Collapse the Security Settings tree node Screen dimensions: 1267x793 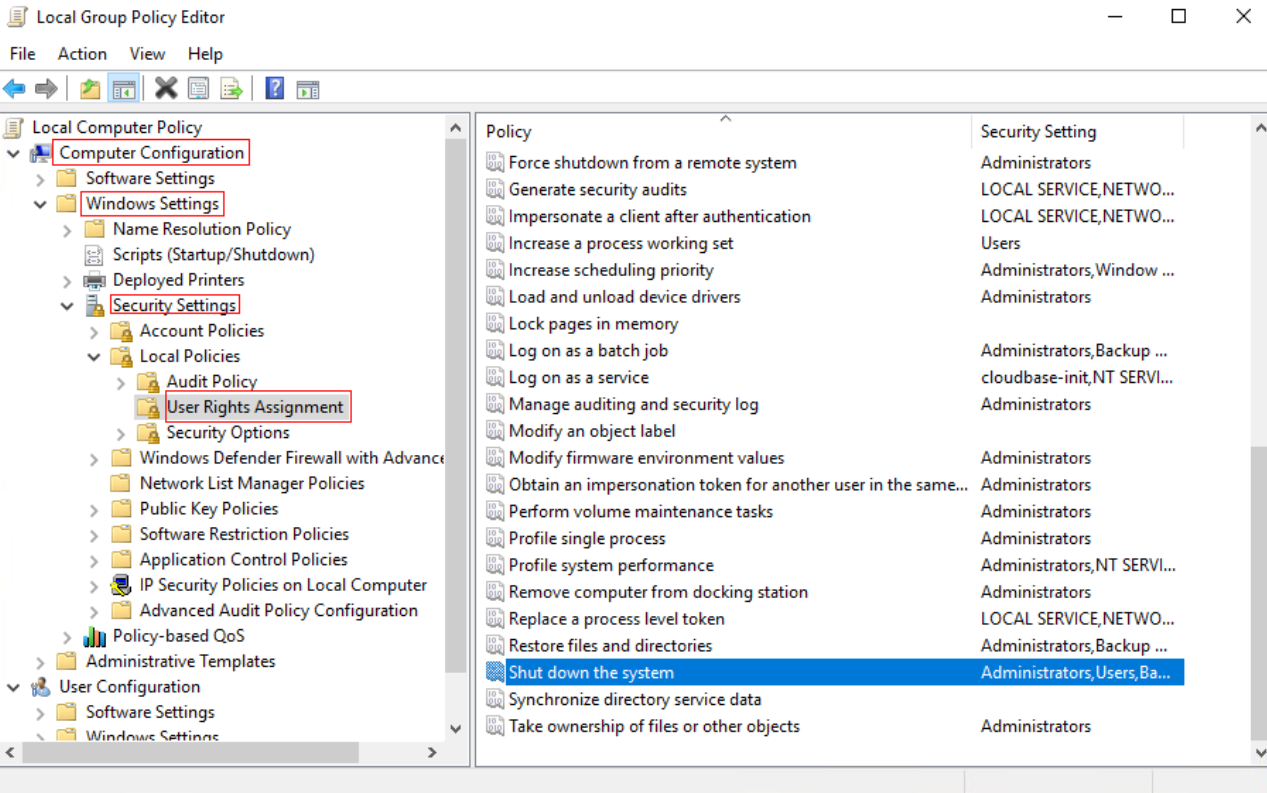pyautogui.click(x=67, y=306)
